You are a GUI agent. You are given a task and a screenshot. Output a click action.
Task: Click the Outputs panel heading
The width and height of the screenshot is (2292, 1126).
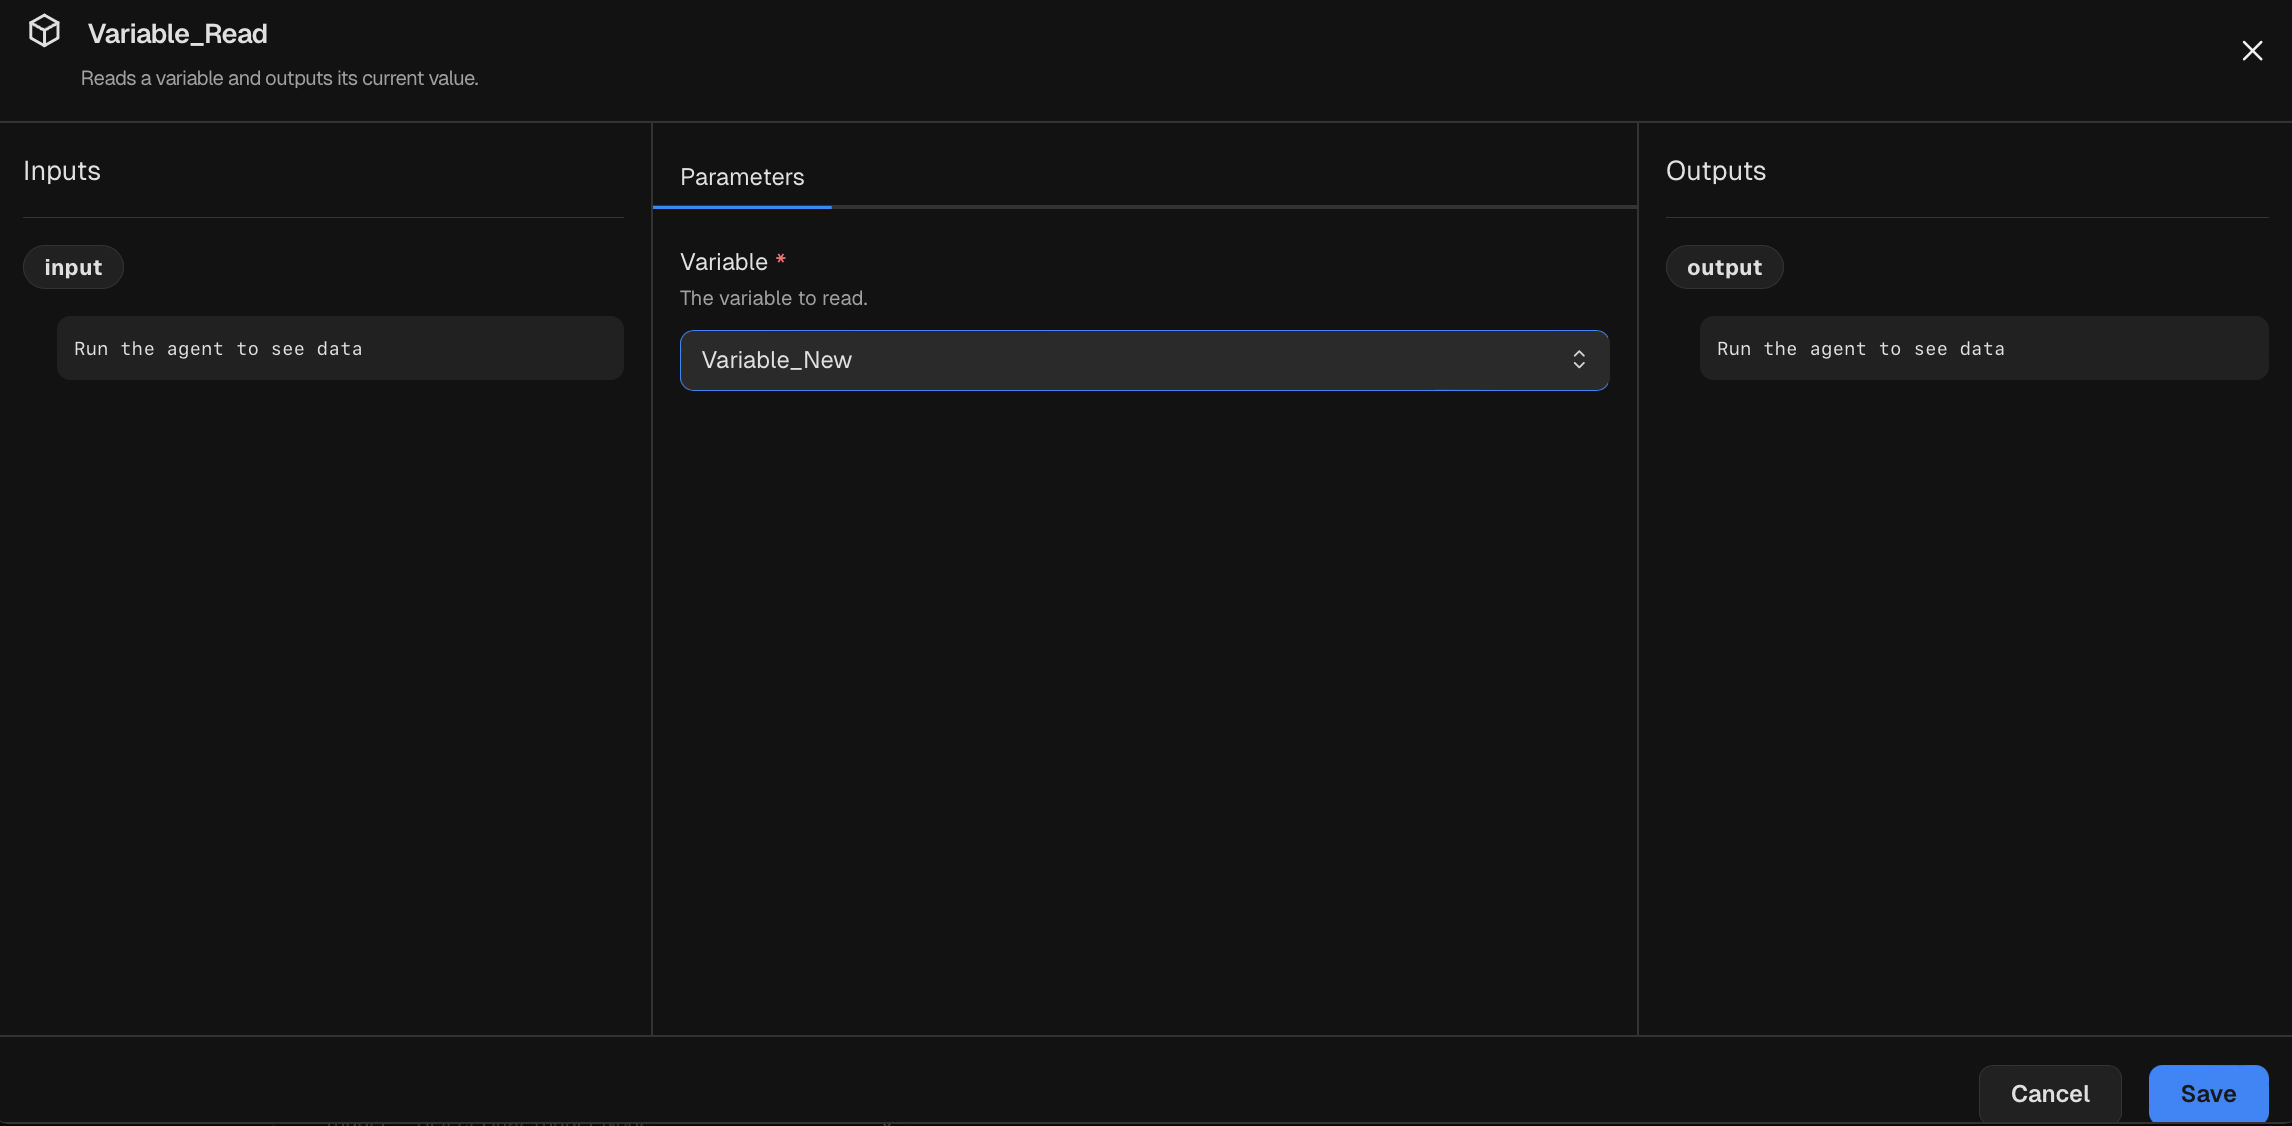1715,171
